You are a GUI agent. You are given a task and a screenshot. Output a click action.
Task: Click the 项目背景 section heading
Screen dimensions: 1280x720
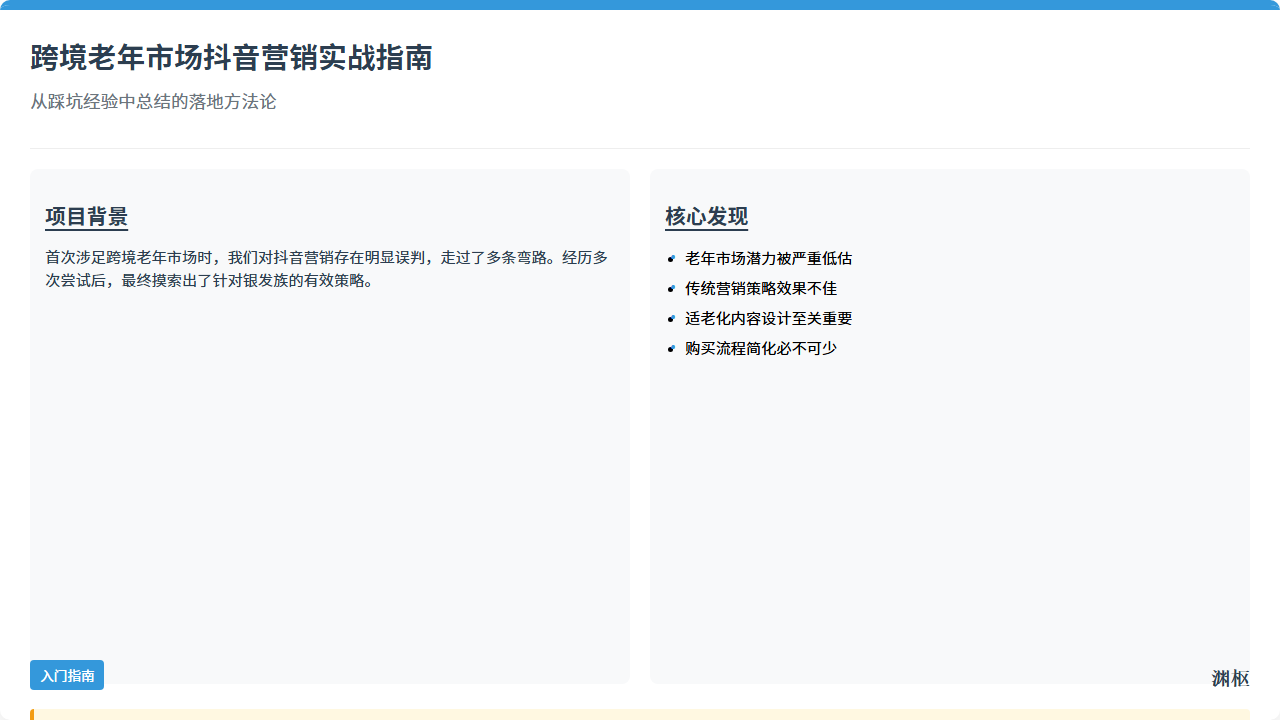point(87,217)
